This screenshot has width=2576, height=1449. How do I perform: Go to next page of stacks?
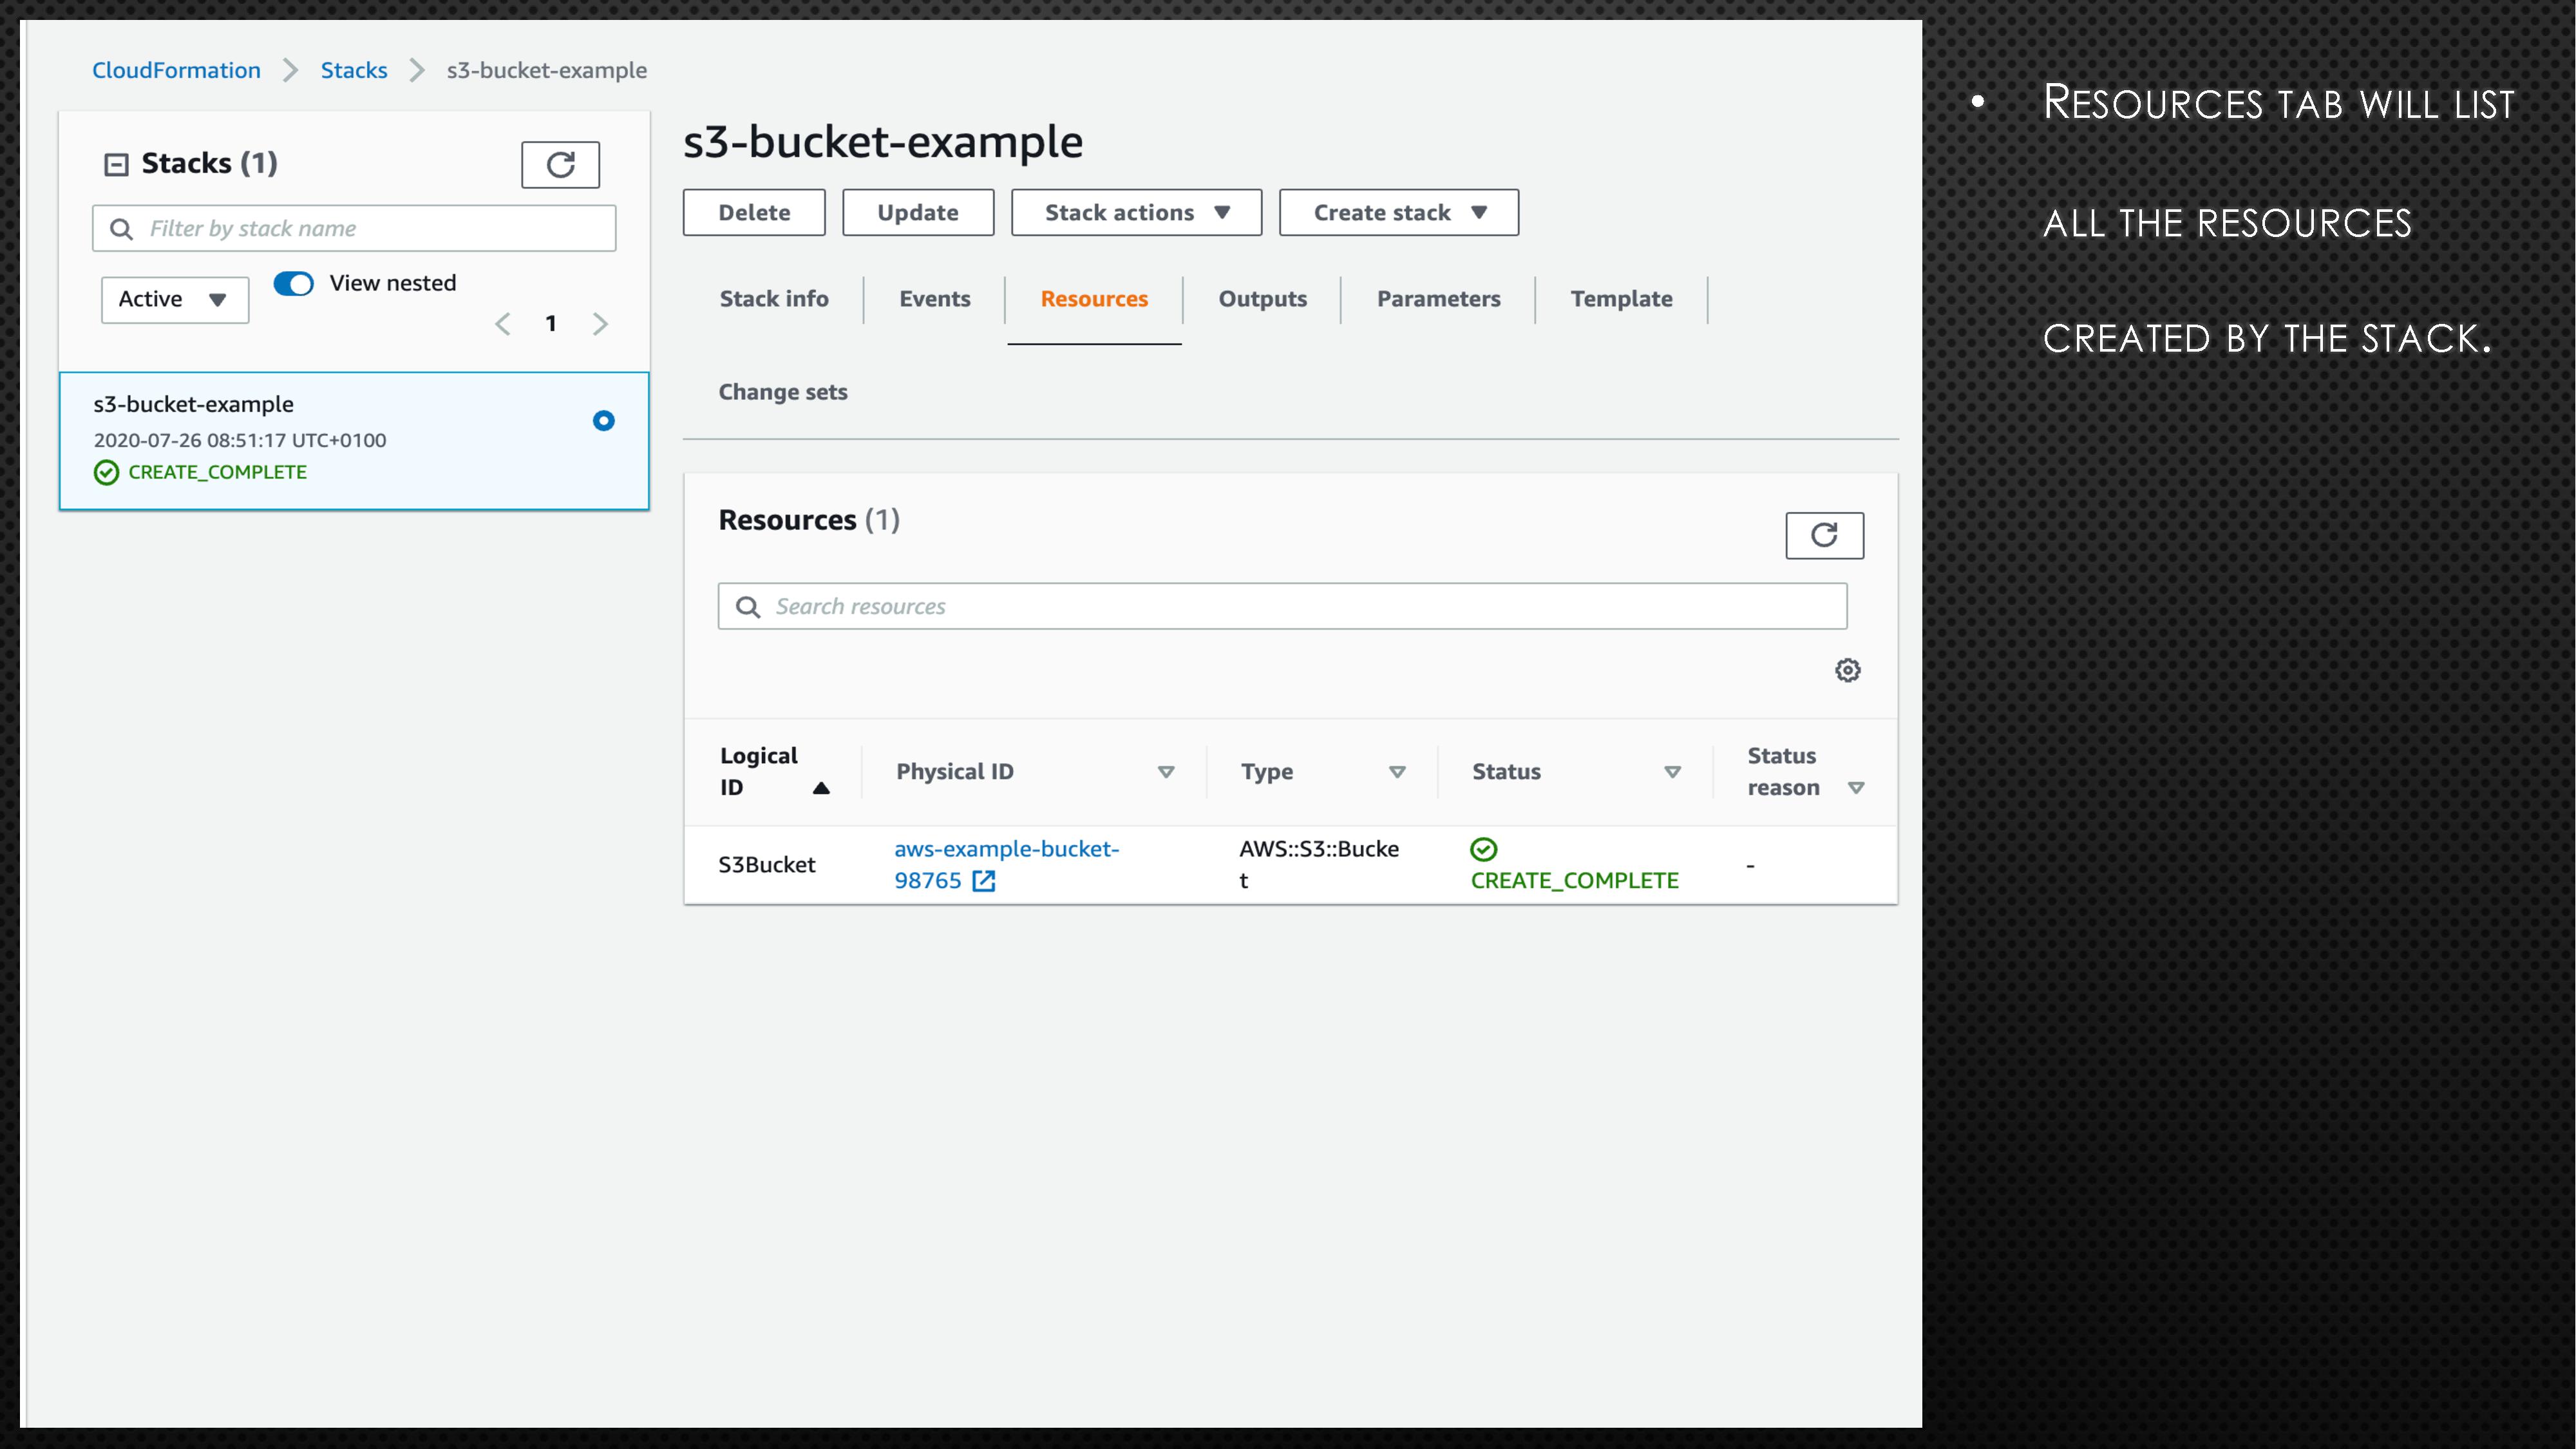coord(601,323)
